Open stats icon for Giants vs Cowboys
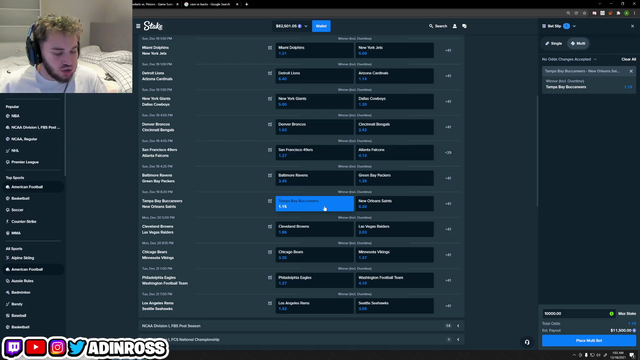Image resolution: width=640 pixels, height=360 pixels. point(270,99)
